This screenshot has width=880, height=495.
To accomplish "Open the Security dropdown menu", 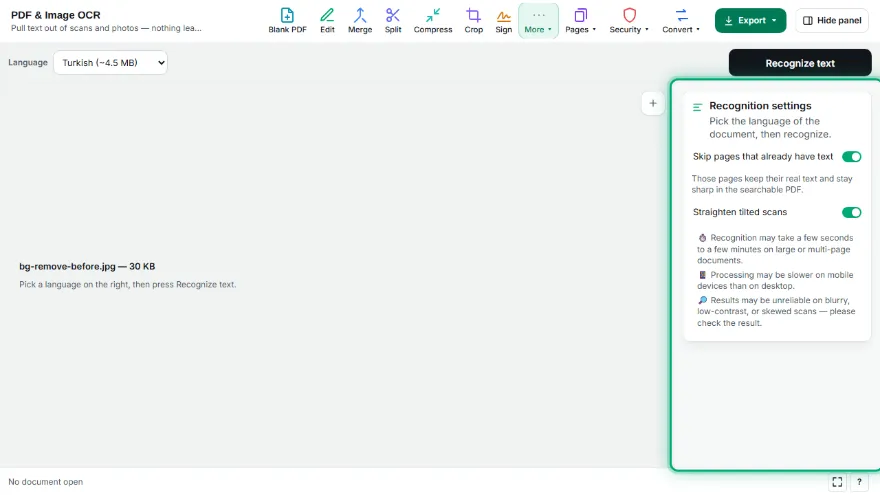I will [629, 21].
